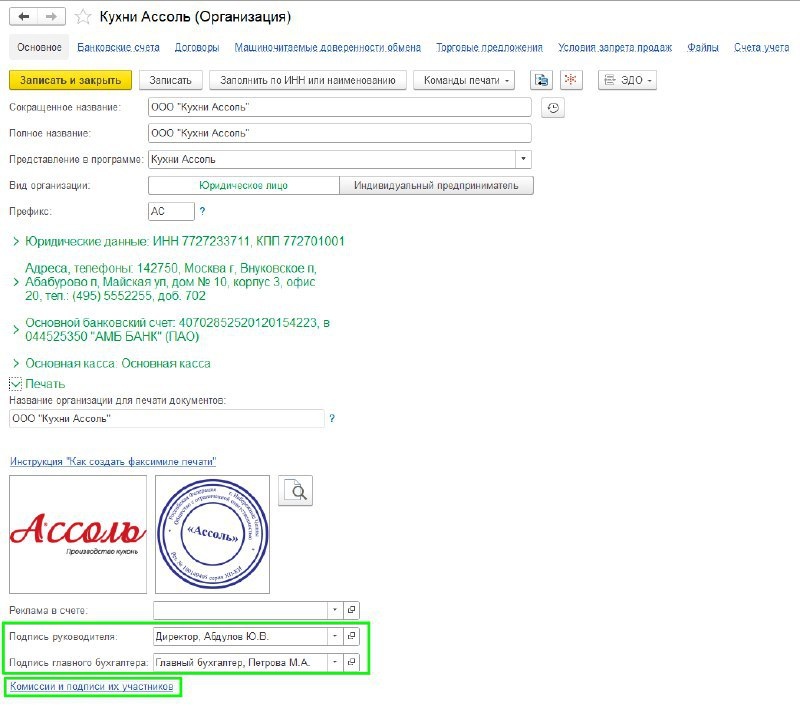
Task: Click the главного бухгалтера field with Петрова
Action: pos(240,662)
